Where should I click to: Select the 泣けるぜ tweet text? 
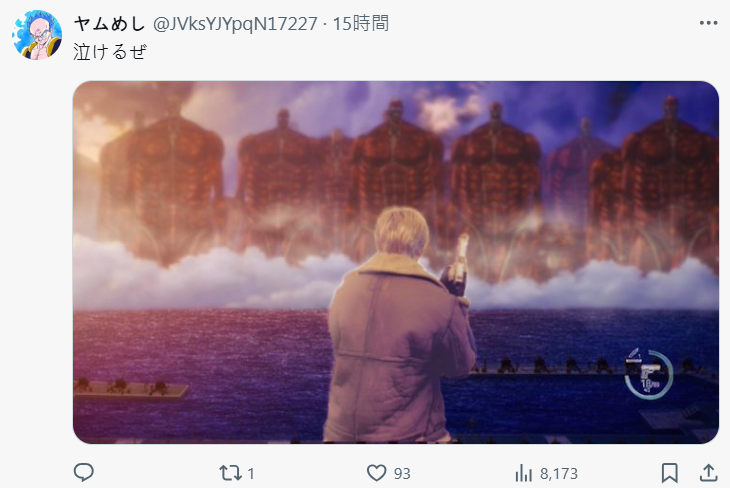[x=110, y=52]
